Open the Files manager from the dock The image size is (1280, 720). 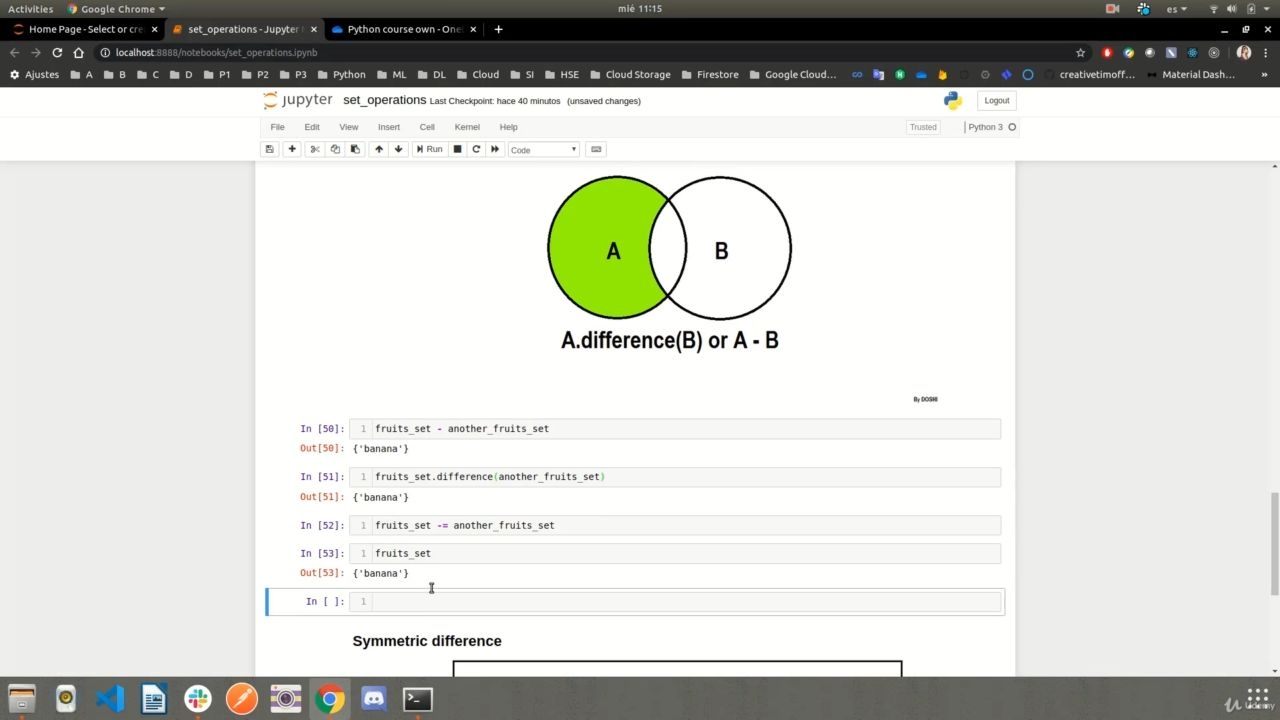point(22,699)
